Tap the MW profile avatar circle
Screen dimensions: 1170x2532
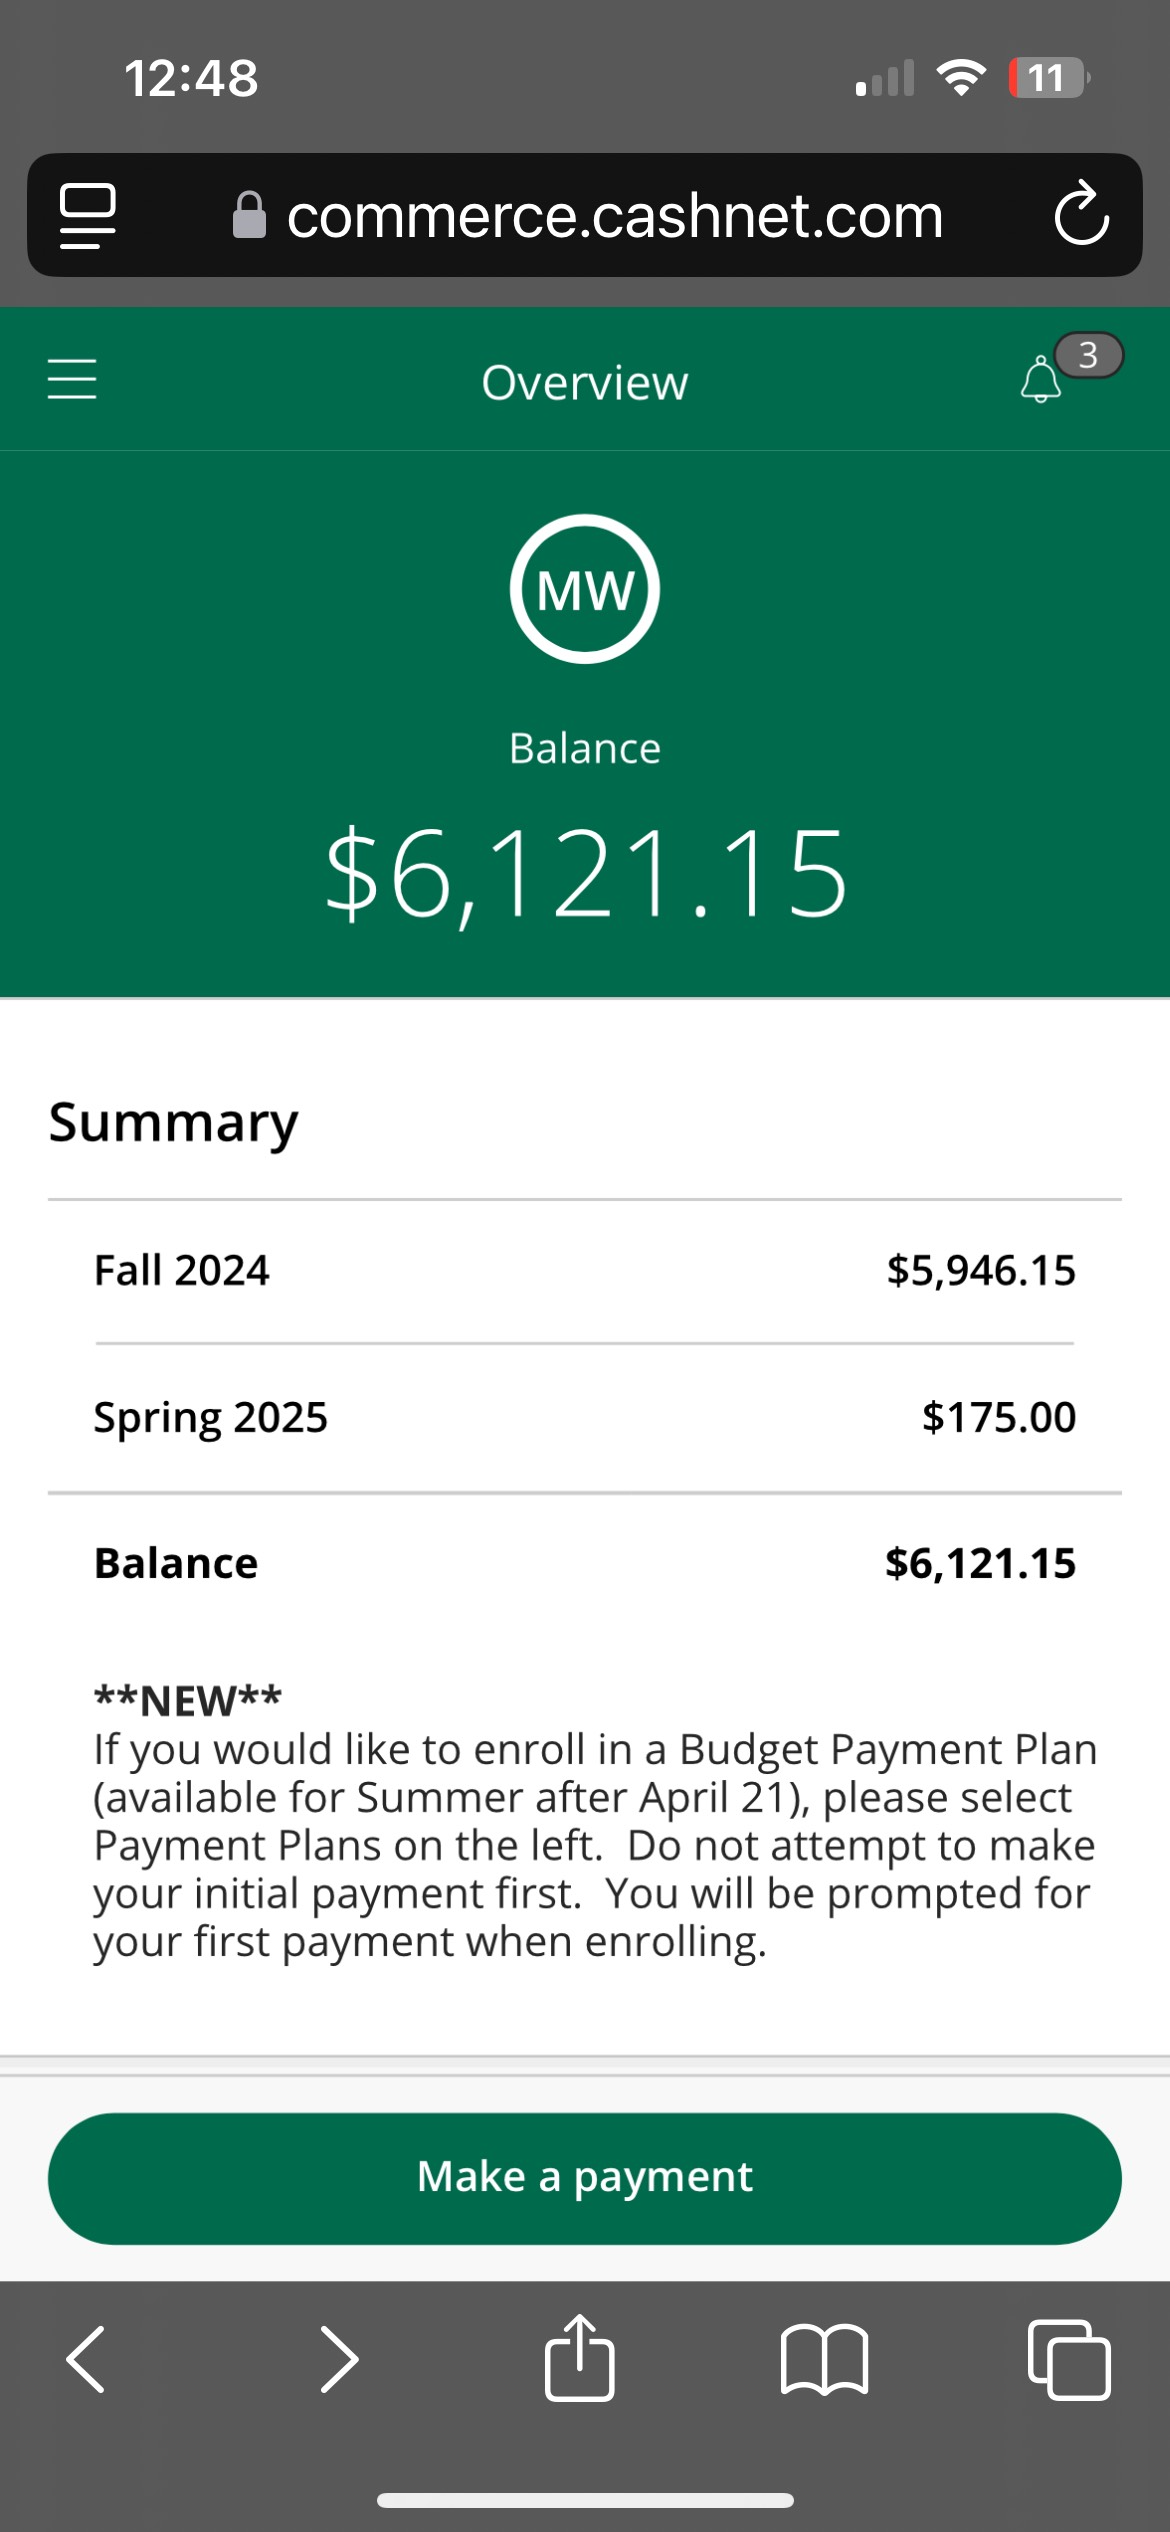[x=585, y=589]
